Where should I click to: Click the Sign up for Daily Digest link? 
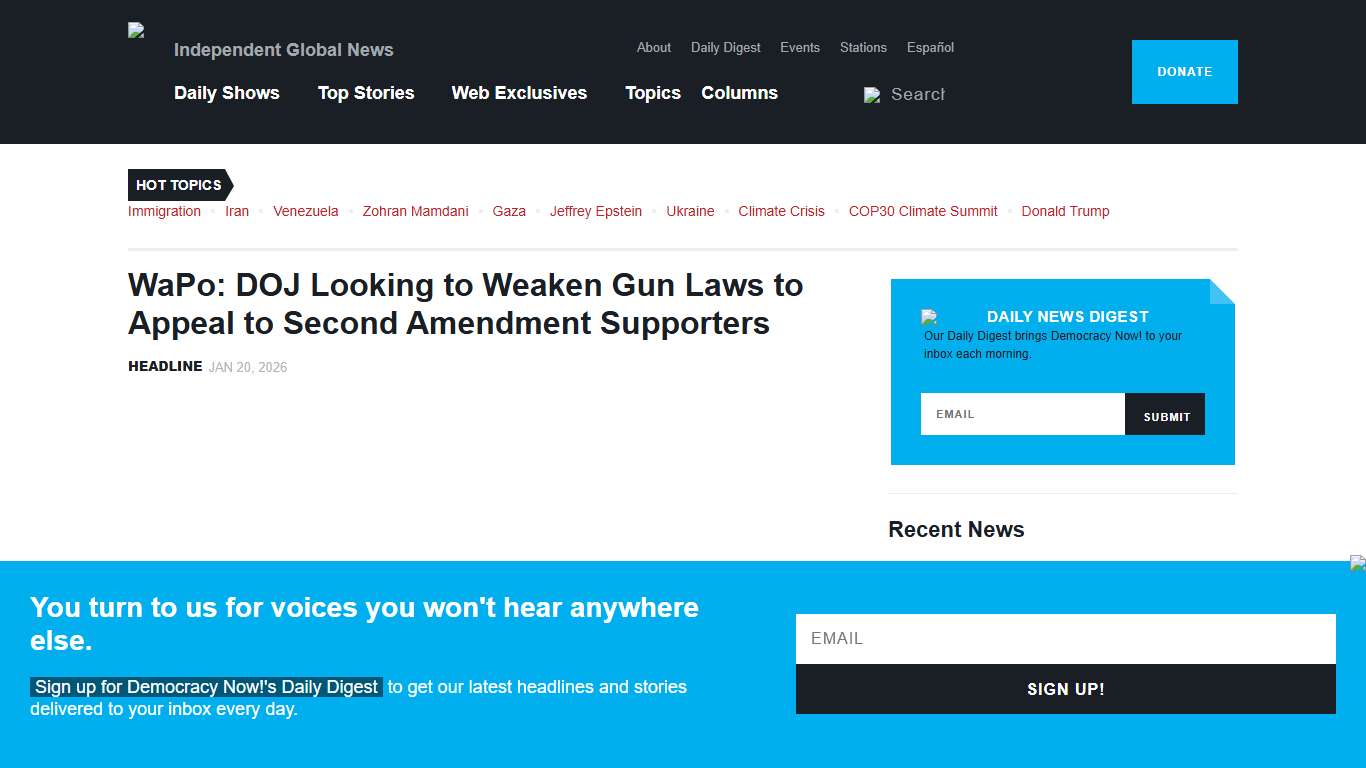(x=205, y=687)
